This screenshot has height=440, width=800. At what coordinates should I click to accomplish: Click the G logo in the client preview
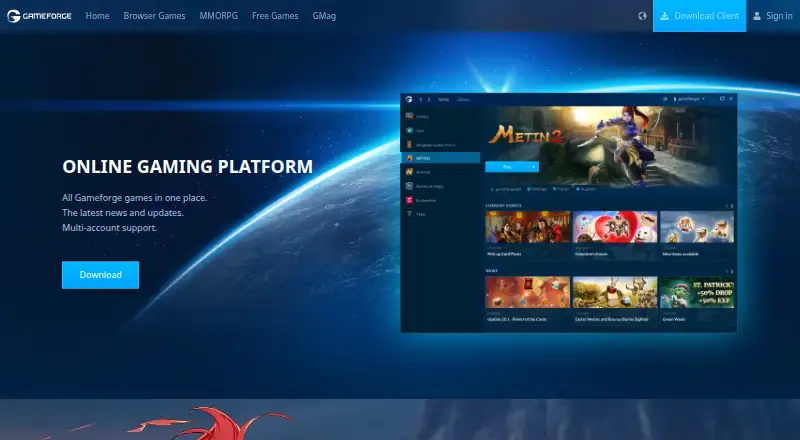pos(409,99)
